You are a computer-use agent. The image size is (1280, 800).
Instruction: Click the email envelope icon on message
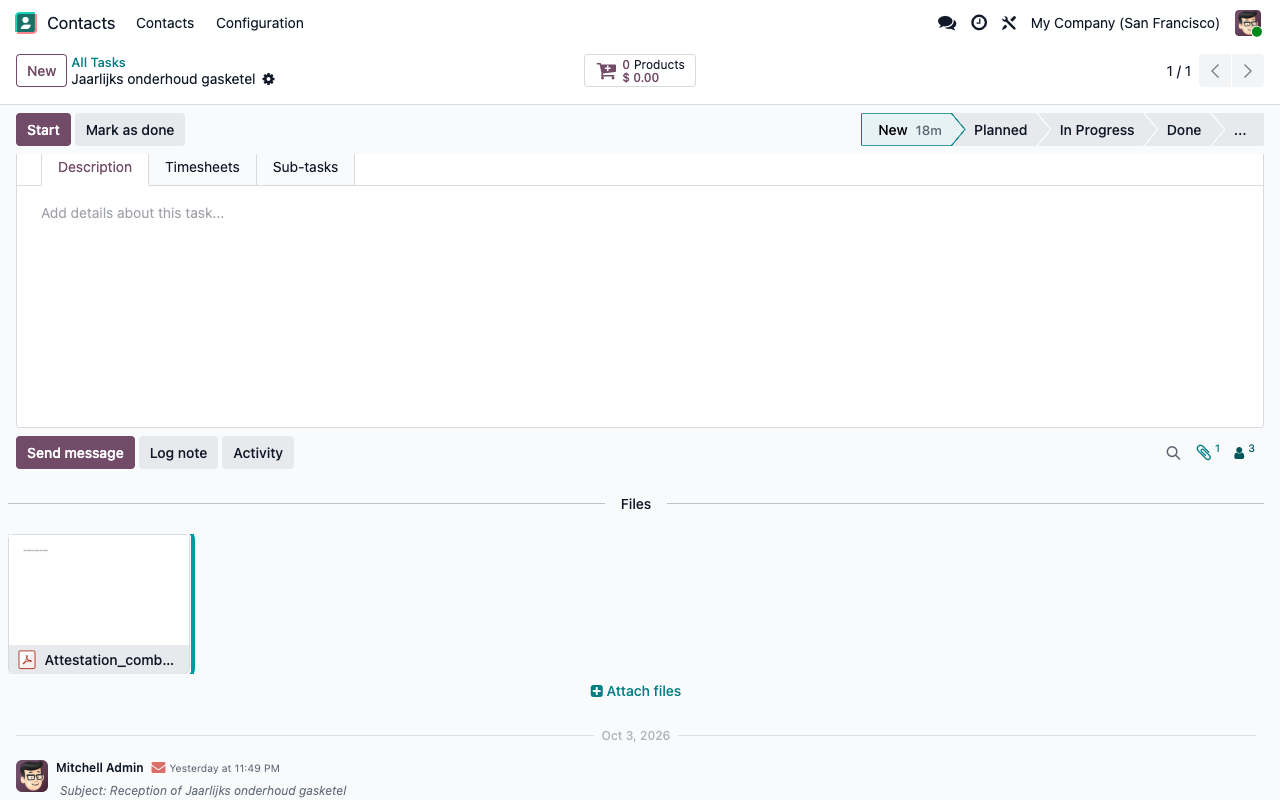click(158, 768)
